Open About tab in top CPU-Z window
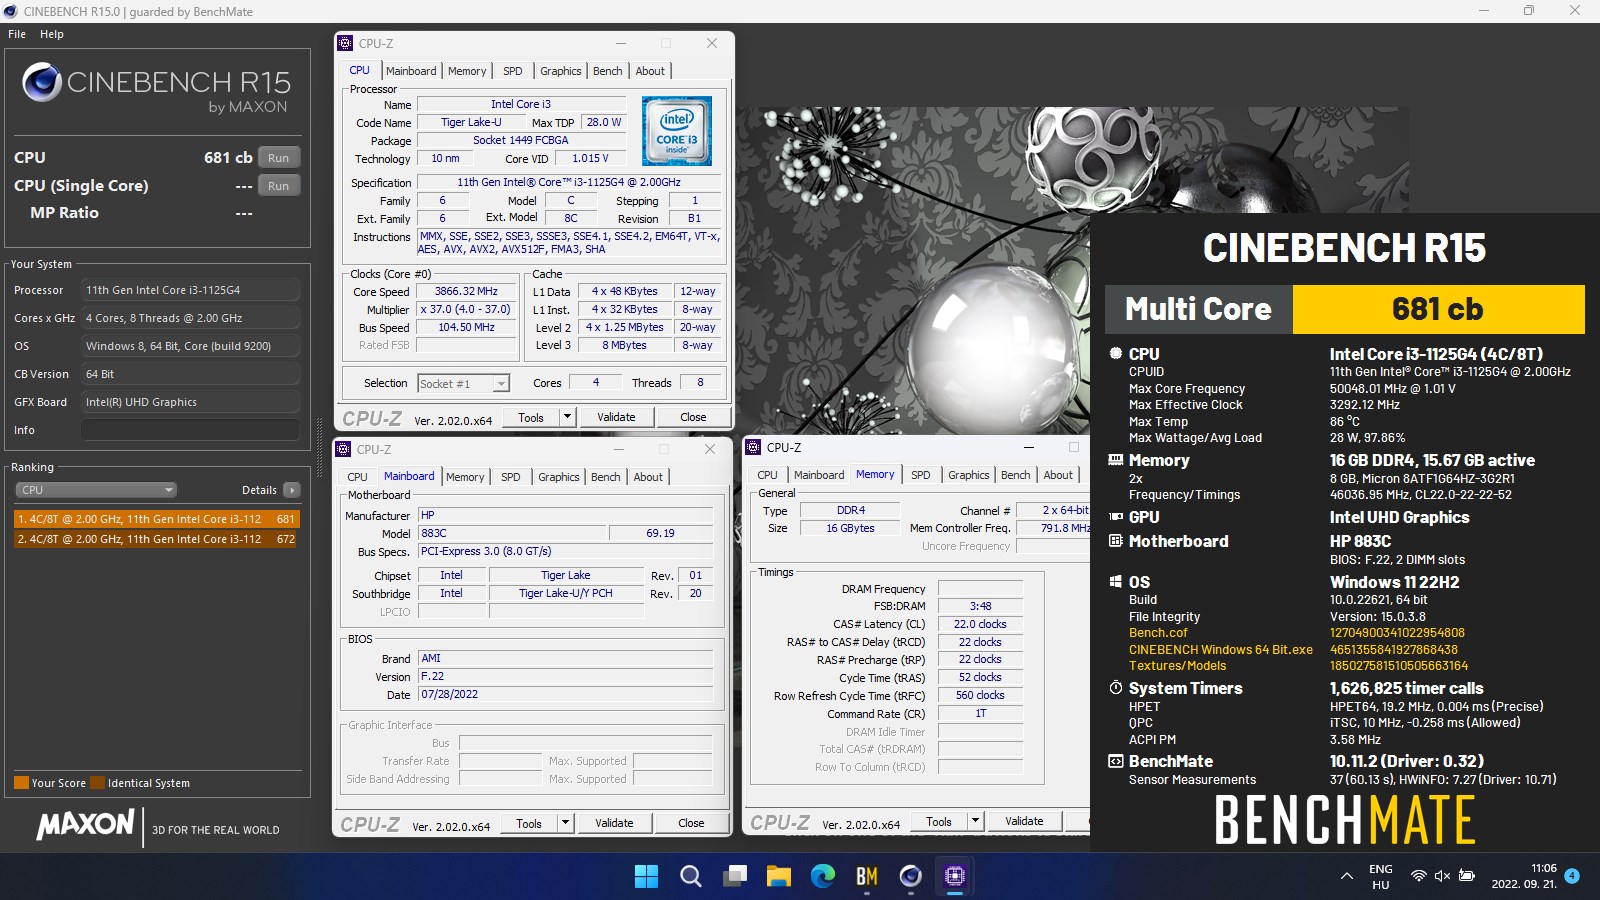 [x=650, y=71]
